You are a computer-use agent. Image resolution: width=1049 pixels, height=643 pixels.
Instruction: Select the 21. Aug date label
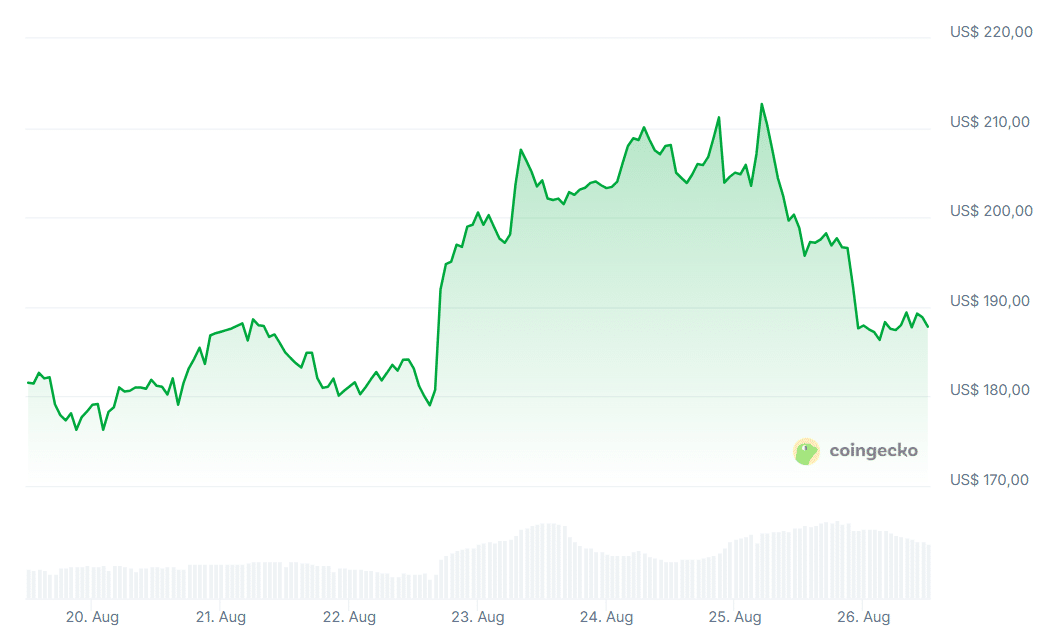coord(221,617)
